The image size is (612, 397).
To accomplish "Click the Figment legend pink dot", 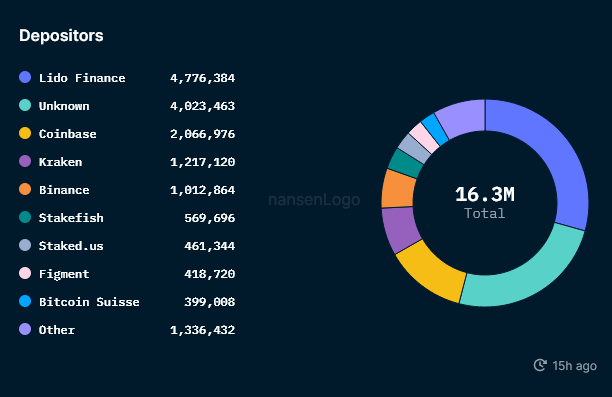I will click(x=25, y=273).
